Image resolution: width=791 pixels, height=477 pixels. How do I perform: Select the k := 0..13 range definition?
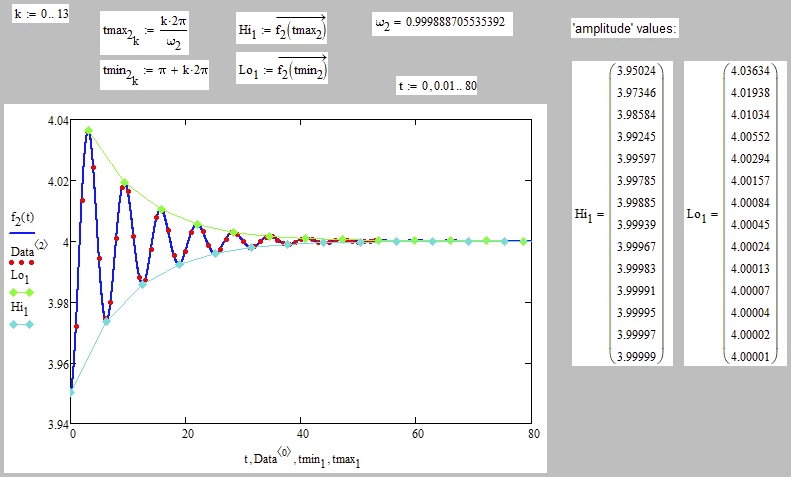click(41, 14)
